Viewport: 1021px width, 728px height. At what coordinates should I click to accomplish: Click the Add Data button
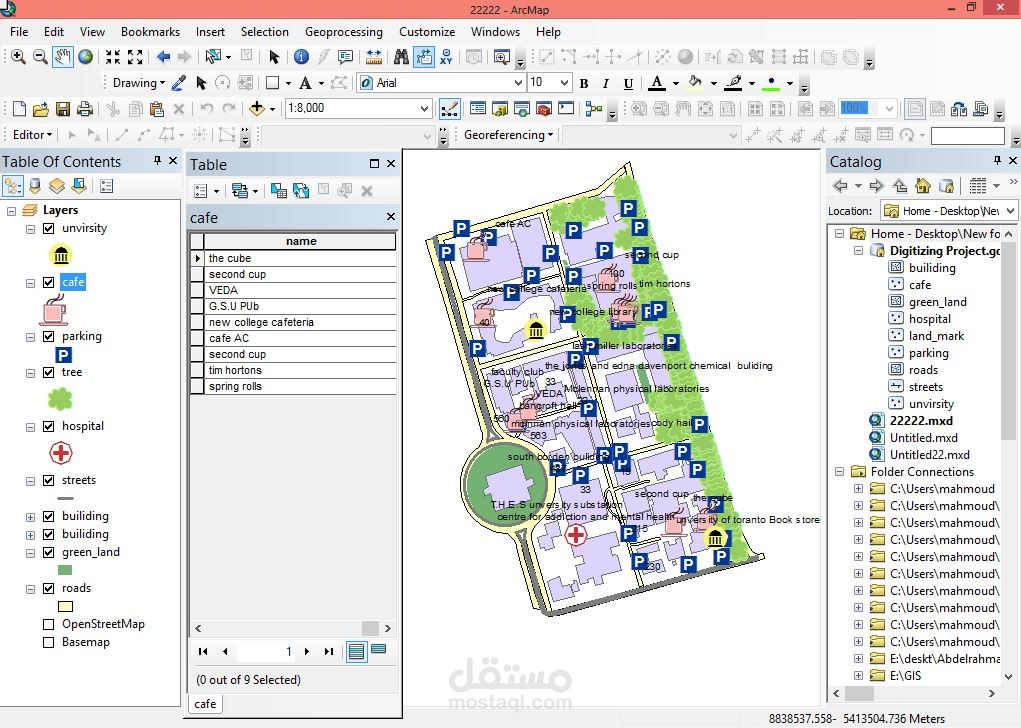(257, 109)
